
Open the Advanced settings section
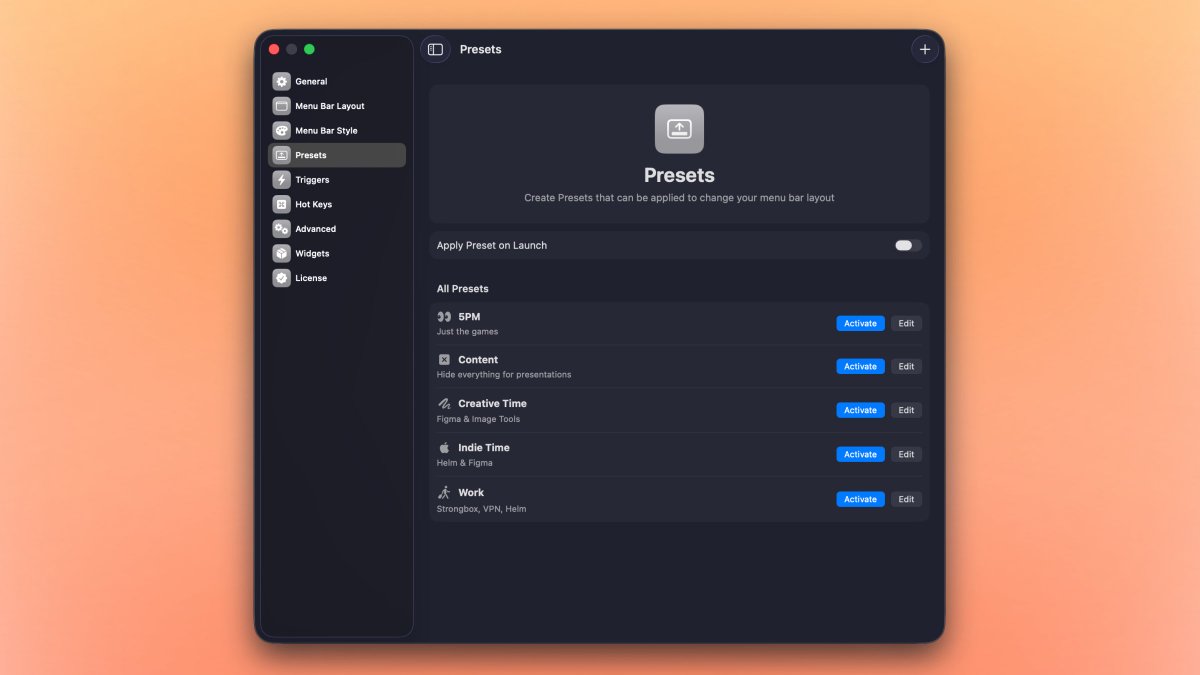click(337, 229)
